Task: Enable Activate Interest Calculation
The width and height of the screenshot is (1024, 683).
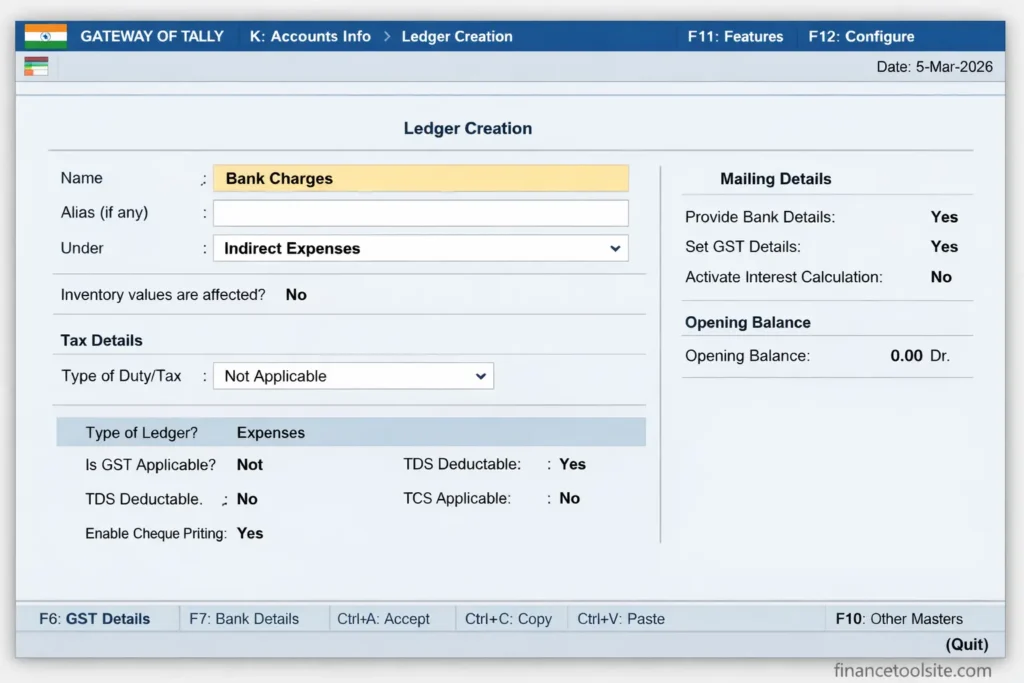Action: [x=940, y=277]
